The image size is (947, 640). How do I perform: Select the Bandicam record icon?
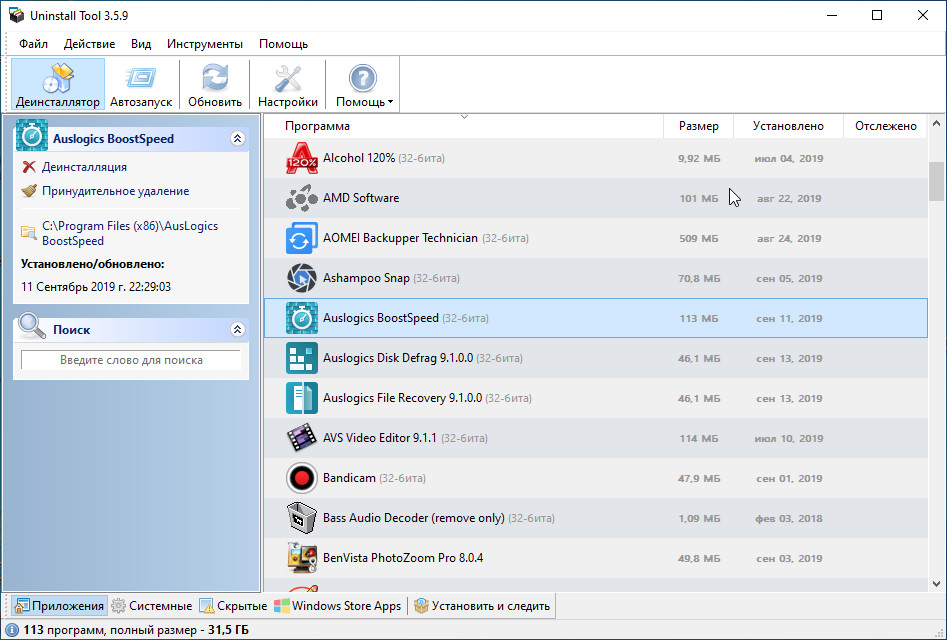(x=301, y=478)
